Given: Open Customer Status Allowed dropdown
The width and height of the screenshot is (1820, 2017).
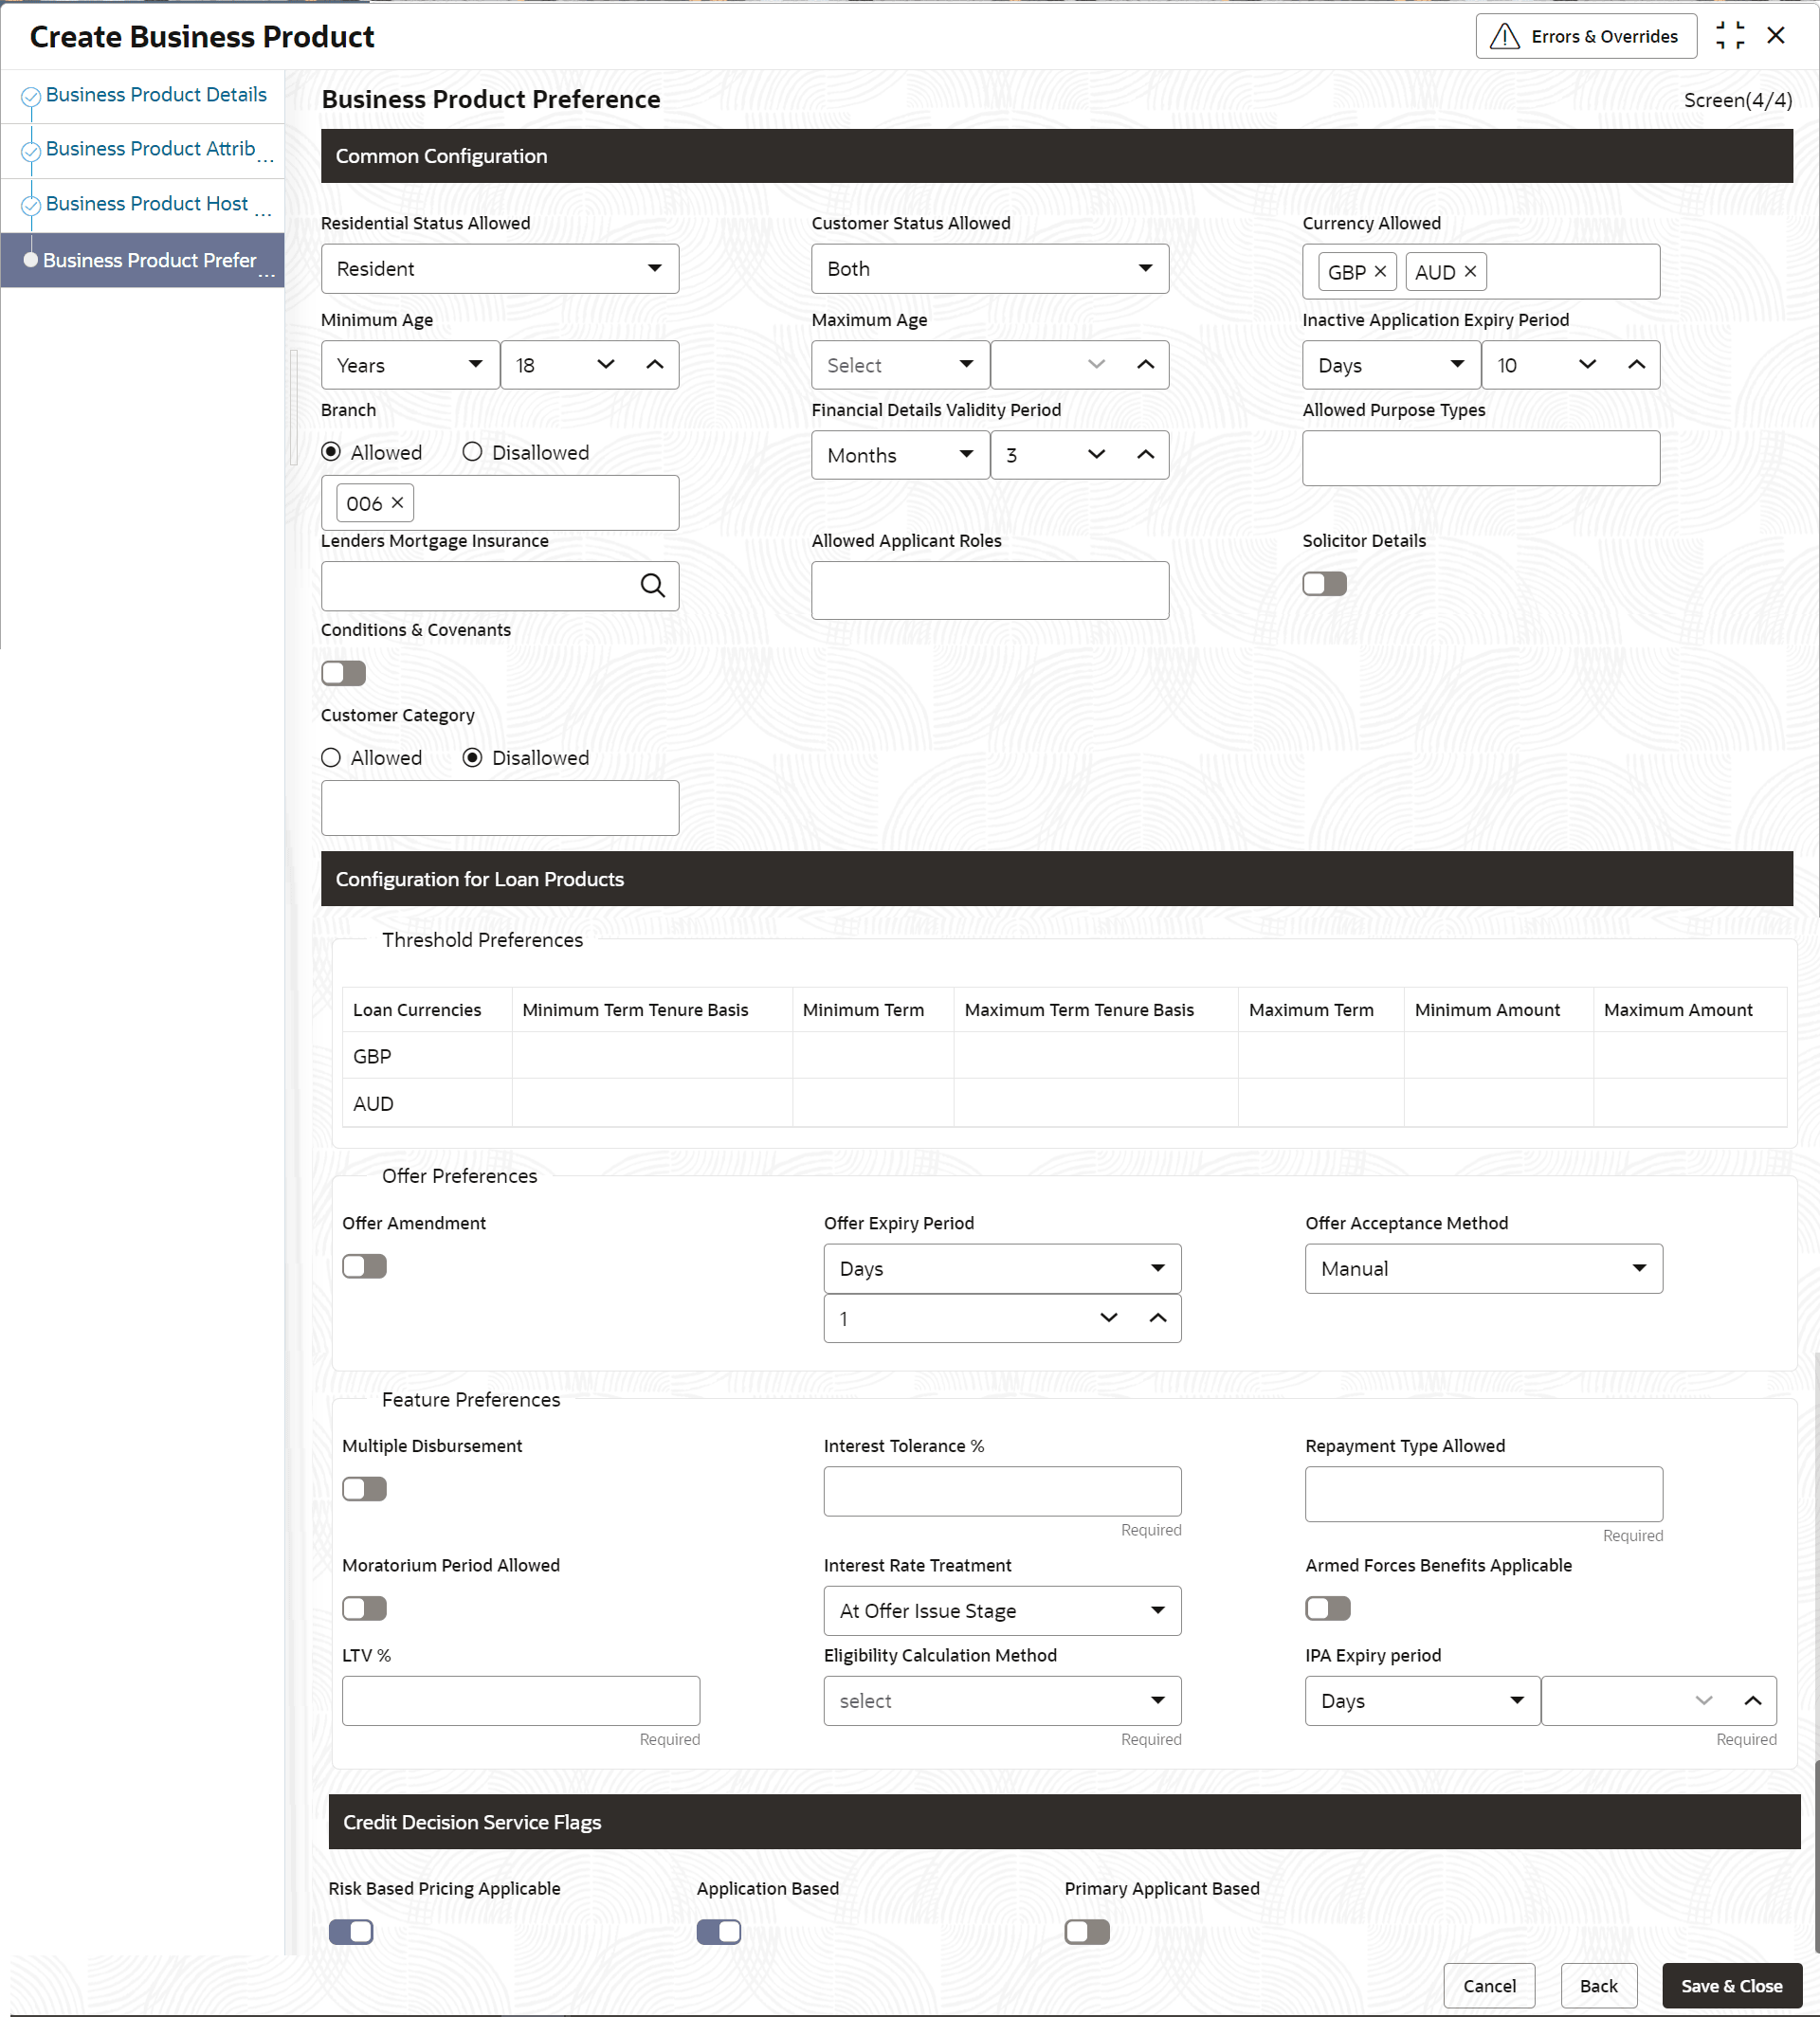Looking at the screenshot, I should [x=990, y=269].
